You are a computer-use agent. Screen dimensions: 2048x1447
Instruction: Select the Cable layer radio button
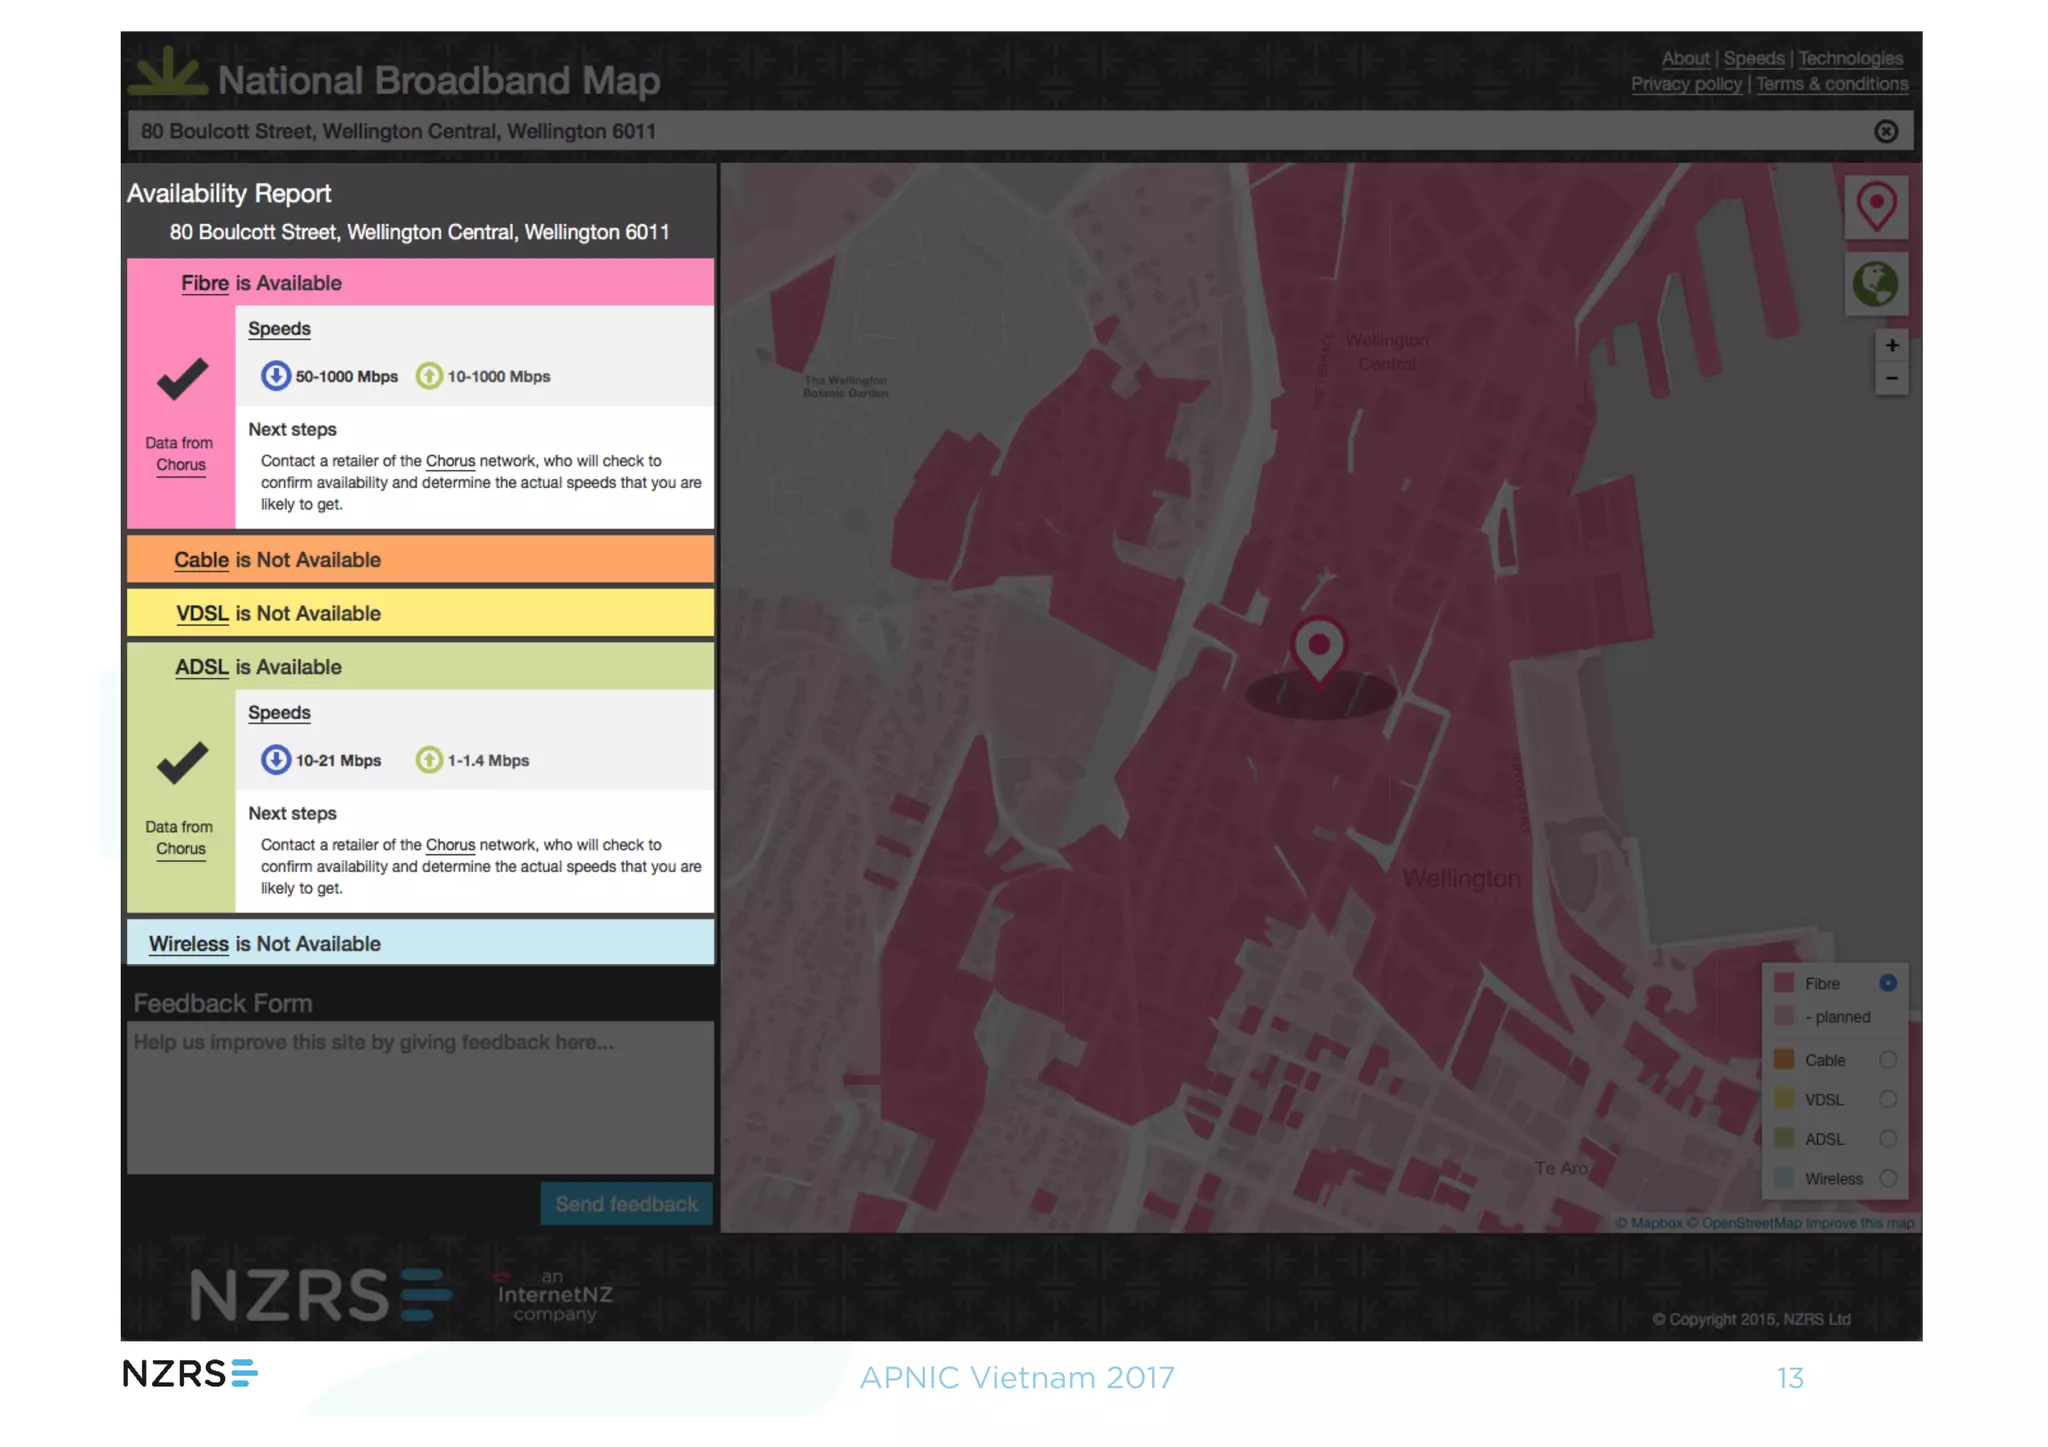coord(1887,1060)
